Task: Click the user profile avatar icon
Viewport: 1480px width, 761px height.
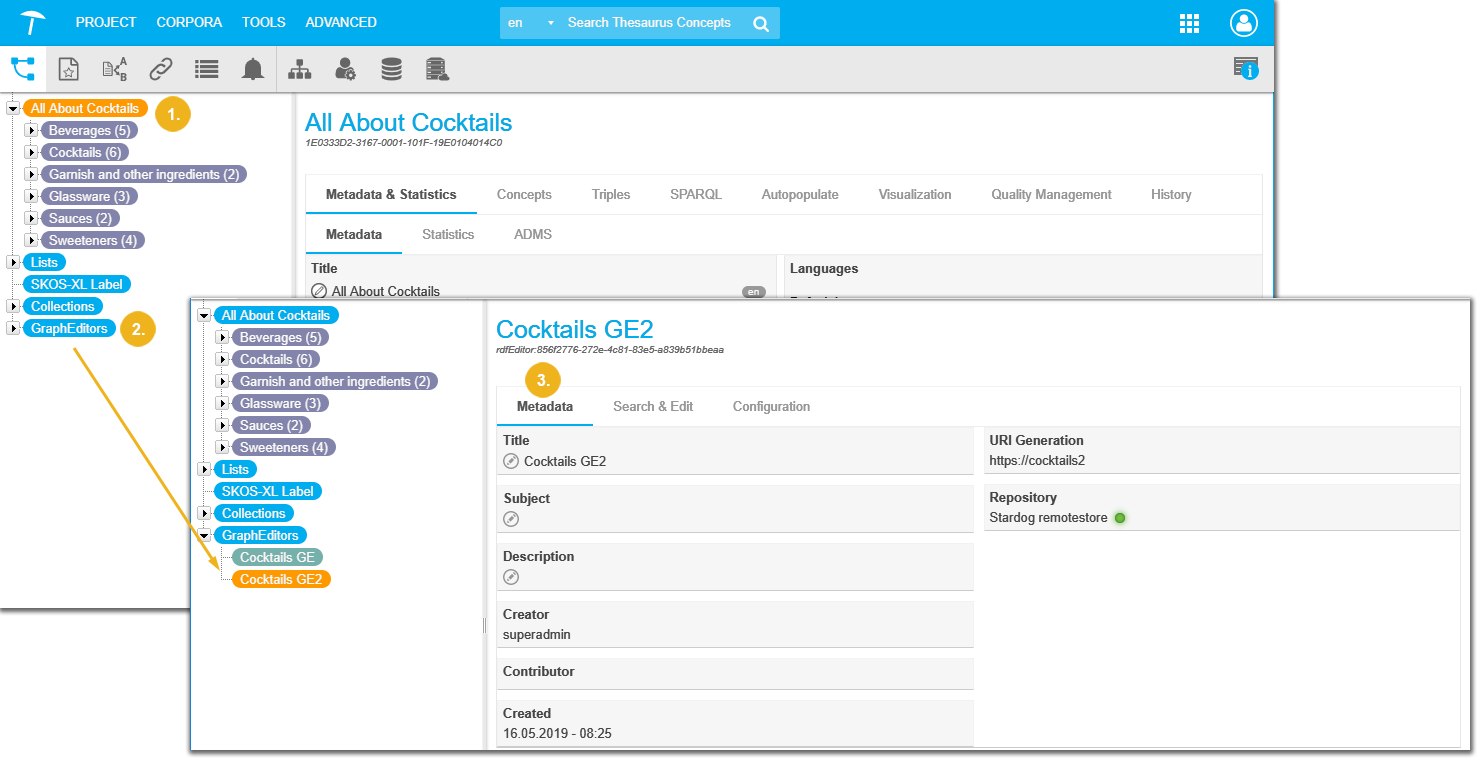Action: tap(1243, 23)
